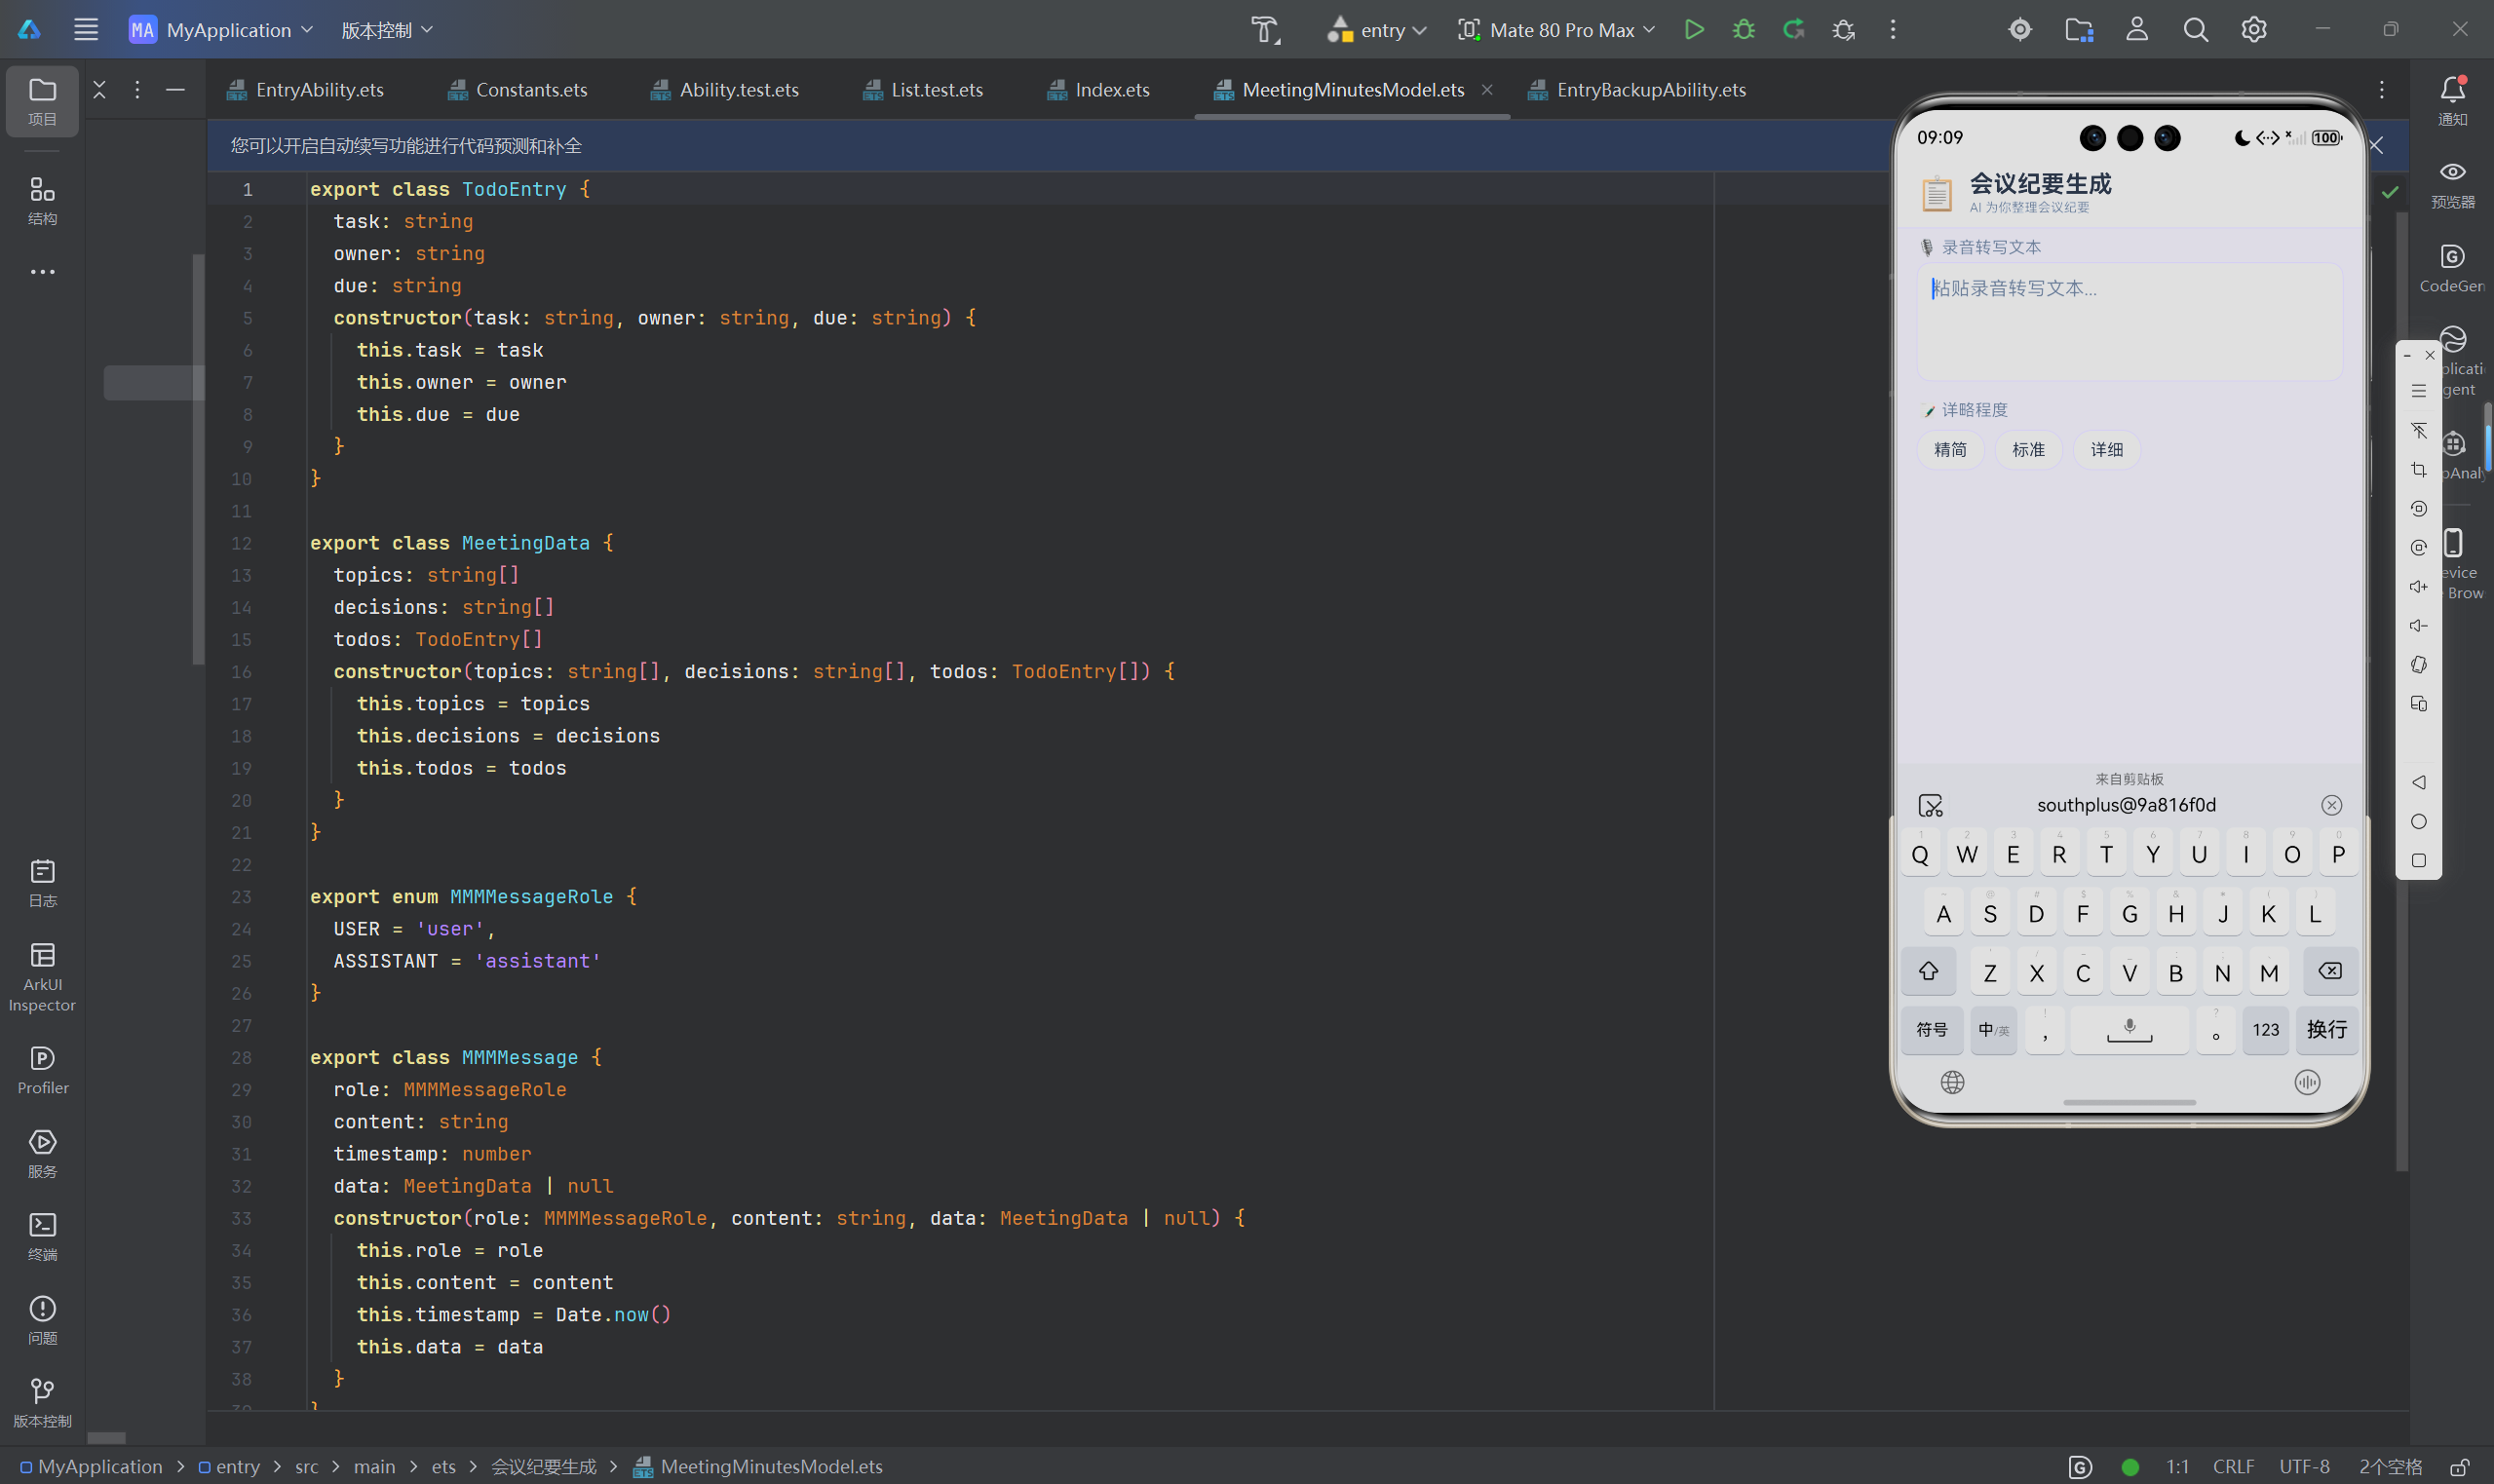
Task: Open Mate 80 Pro Max device dropdown
Action: click(1556, 30)
